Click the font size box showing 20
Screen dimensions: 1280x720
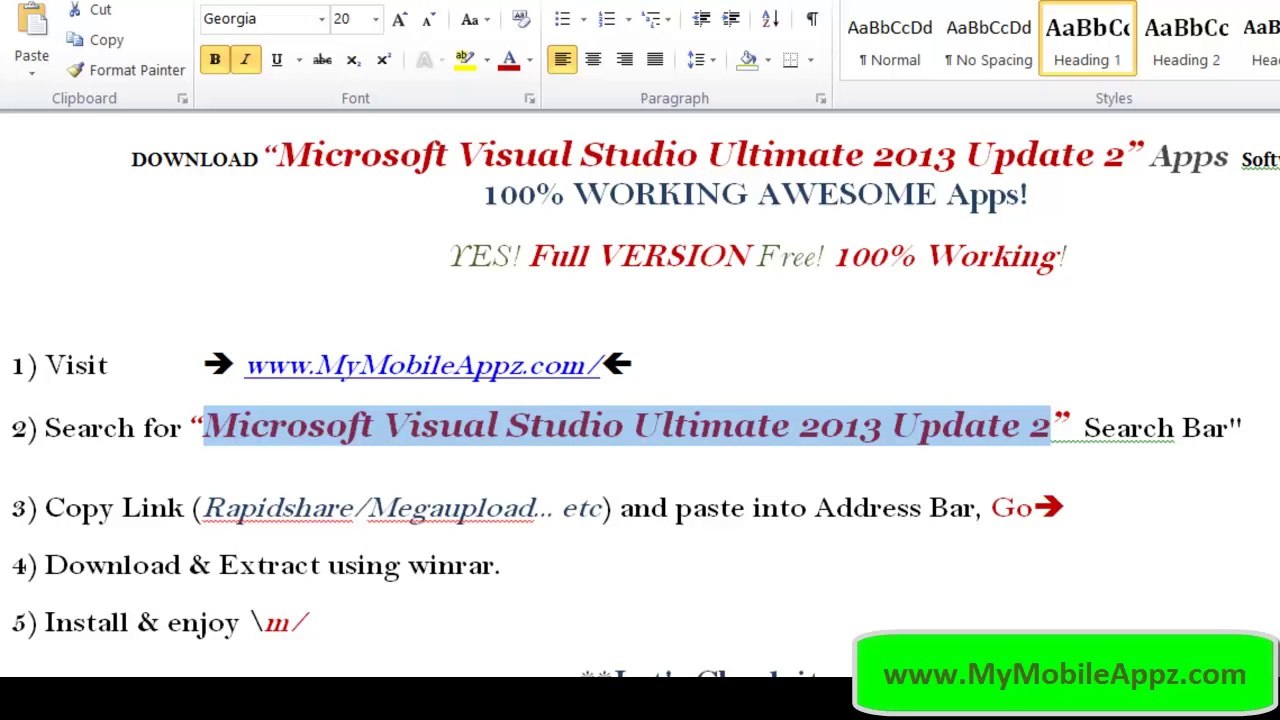click(350, 19)
